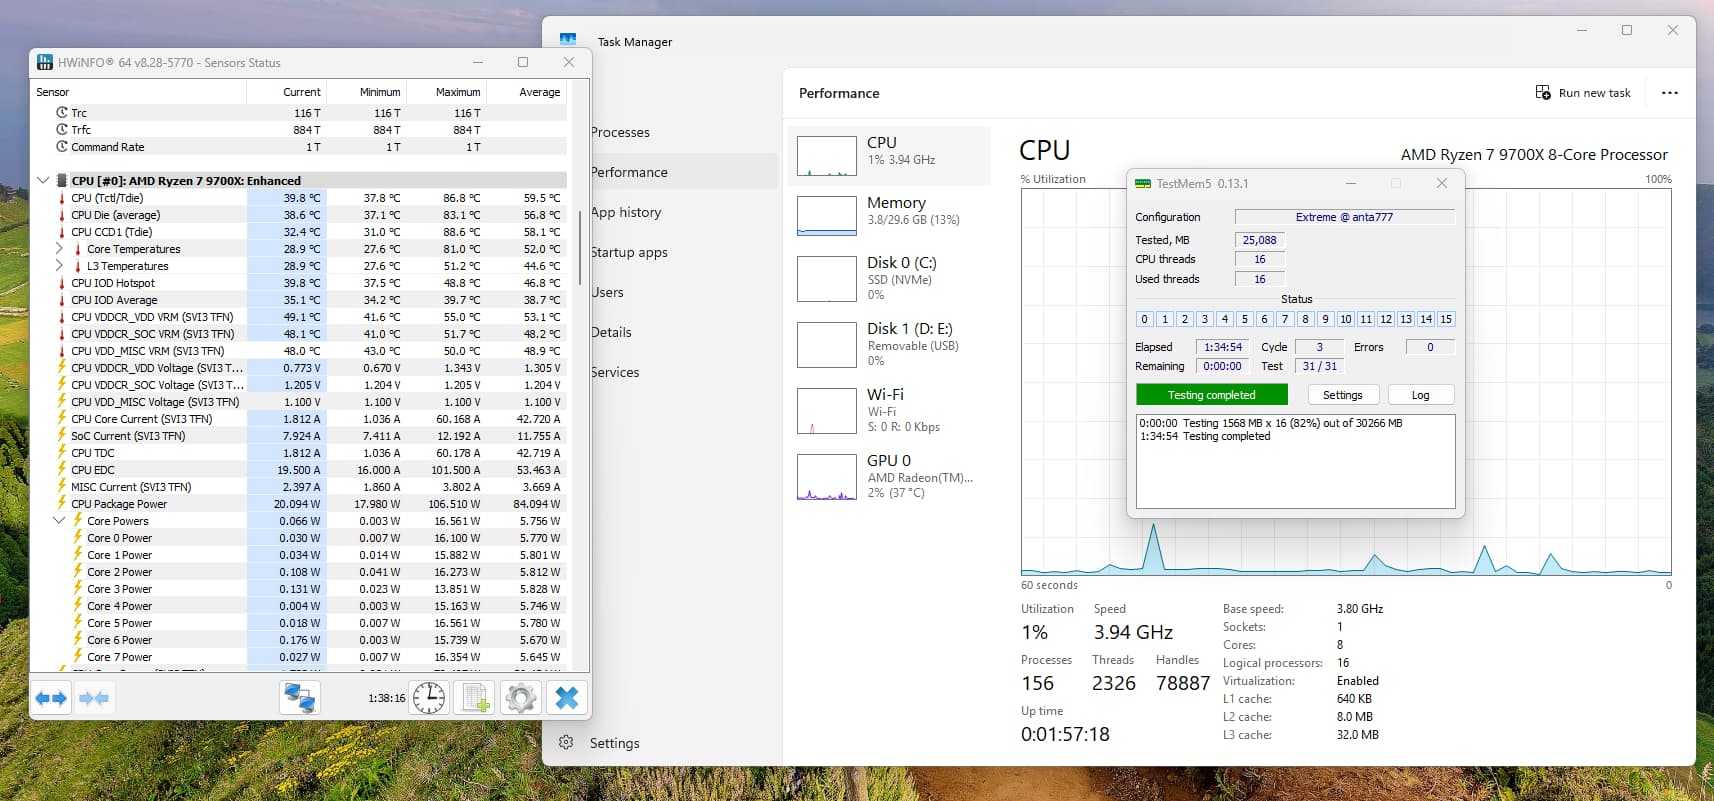1714x801 pixels.
Task: Reset sensor values with the clock icon
Action: pos(429,698)
